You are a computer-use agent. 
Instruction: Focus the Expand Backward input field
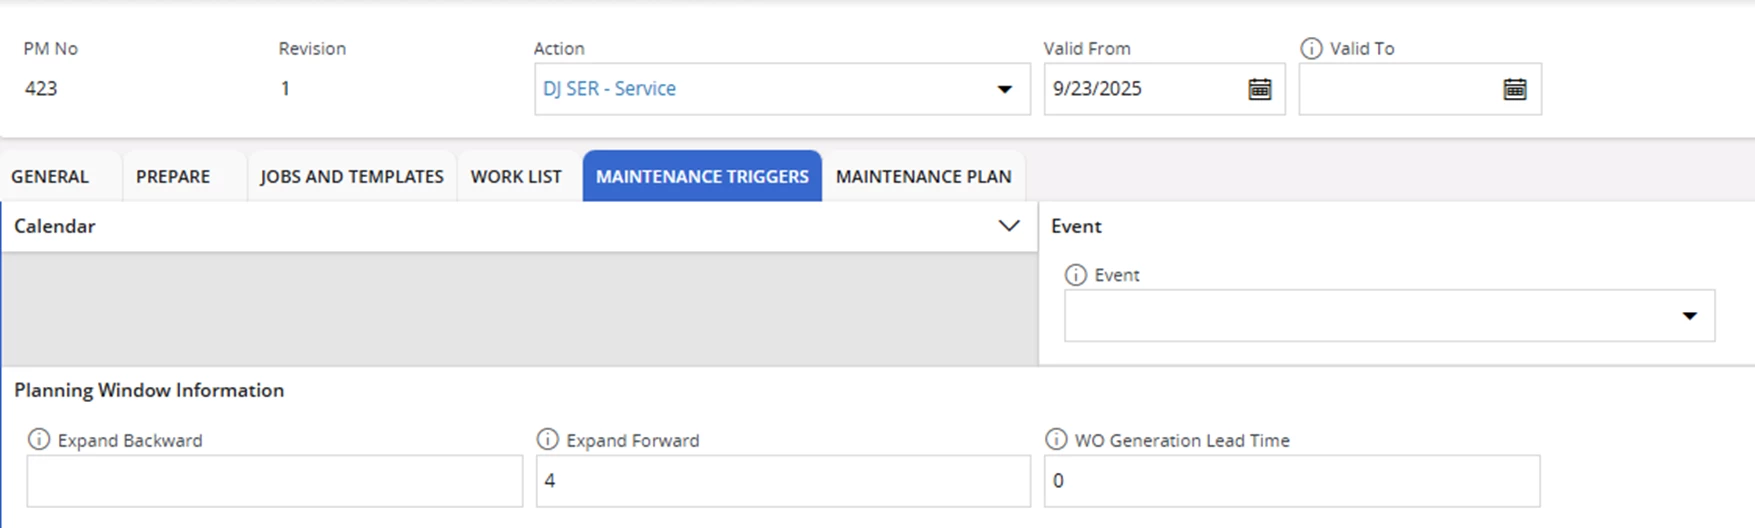pos(275,481)
